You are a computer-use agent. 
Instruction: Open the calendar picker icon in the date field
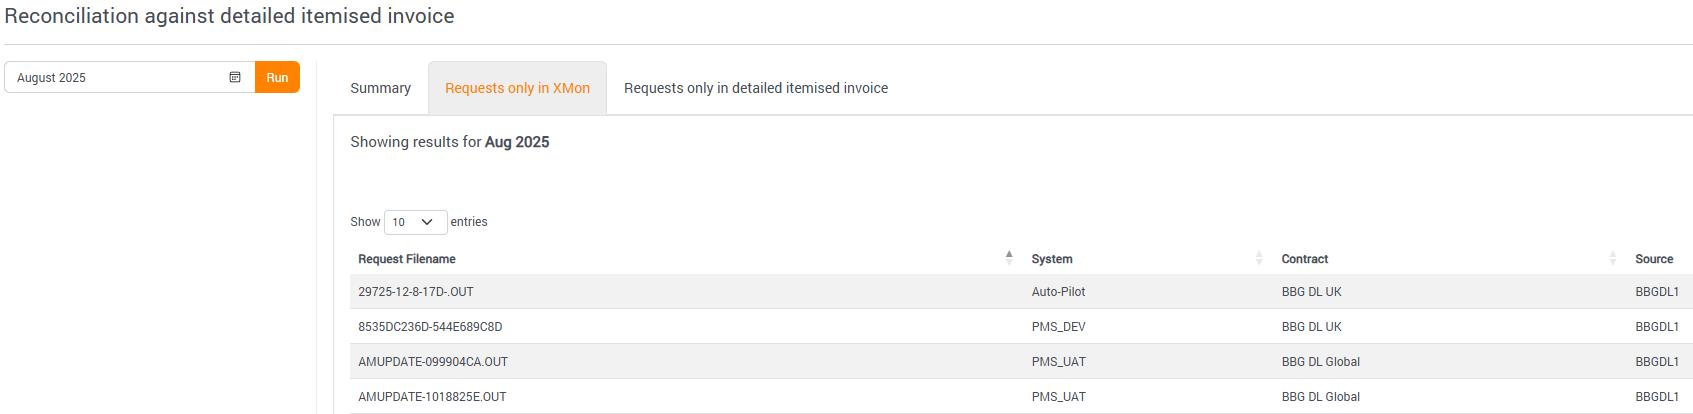235,77
